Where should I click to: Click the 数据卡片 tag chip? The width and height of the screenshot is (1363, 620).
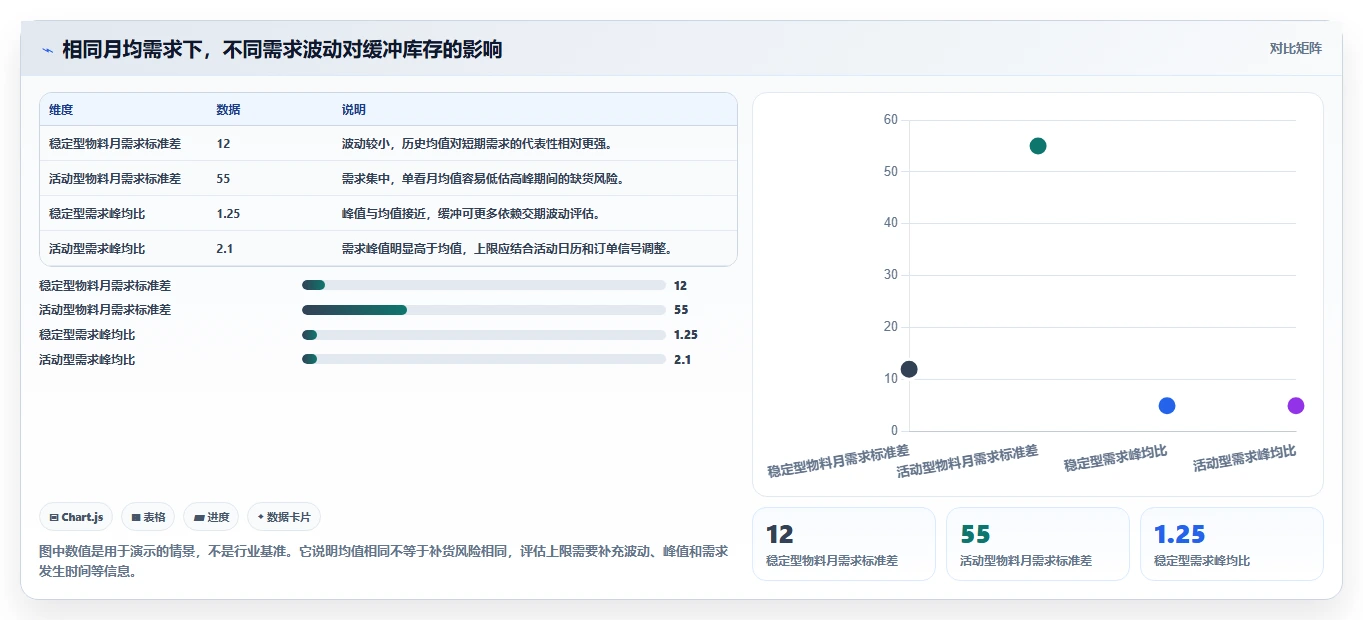[x=284, y=517]
